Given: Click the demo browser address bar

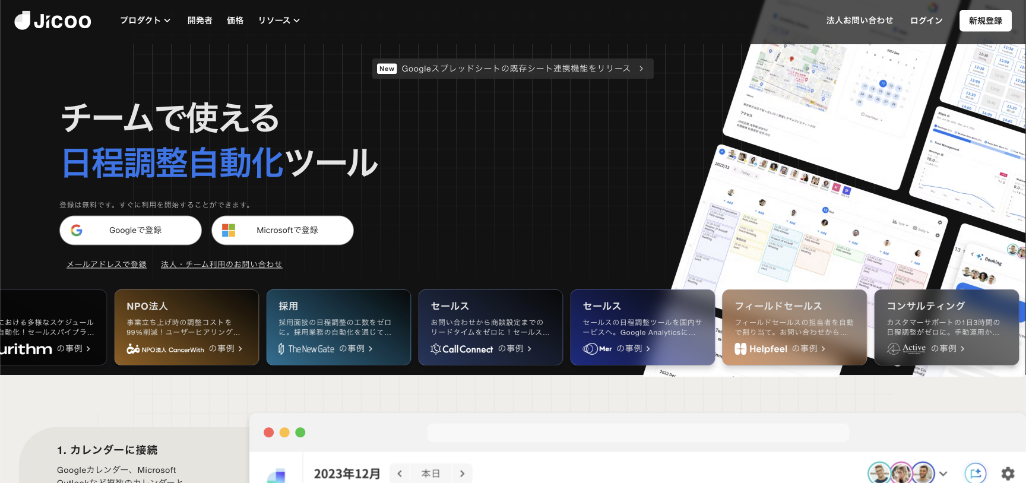Looking at the screenshot, I should tap(638, 433).
